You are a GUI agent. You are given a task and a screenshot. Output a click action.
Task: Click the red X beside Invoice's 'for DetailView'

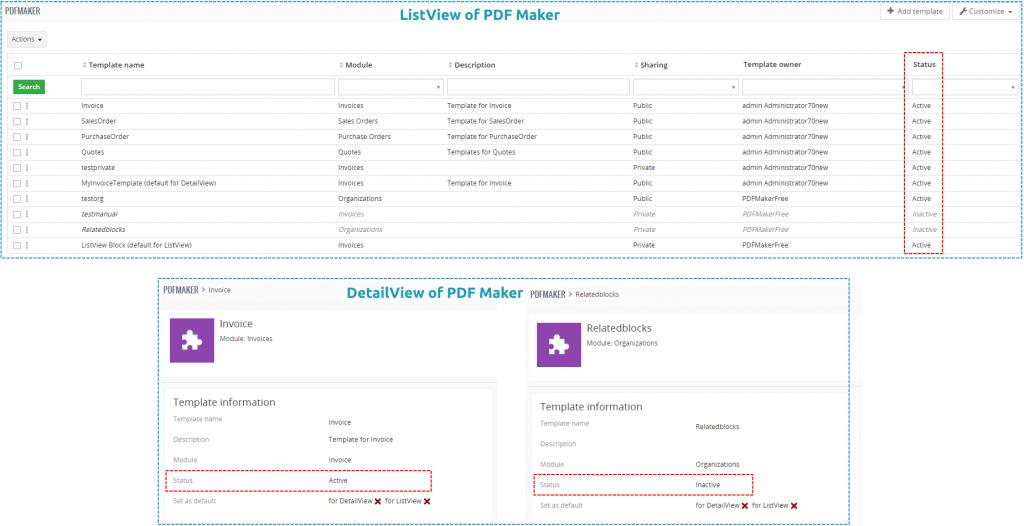click(x=378, y=501)
